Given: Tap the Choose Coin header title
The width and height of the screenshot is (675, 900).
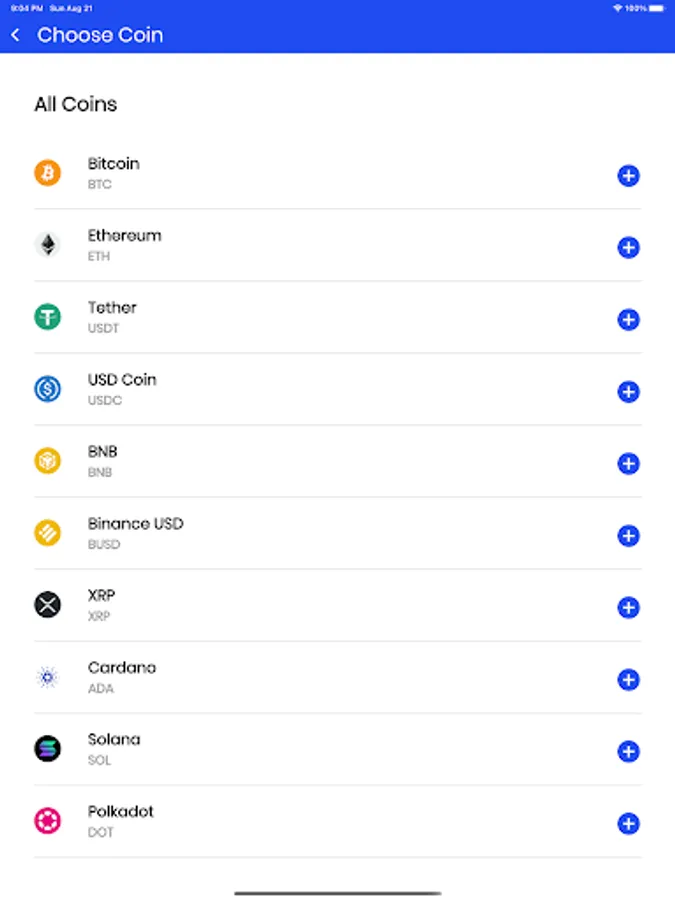Looking at the screenshot, I should click(x=100, y=35).
